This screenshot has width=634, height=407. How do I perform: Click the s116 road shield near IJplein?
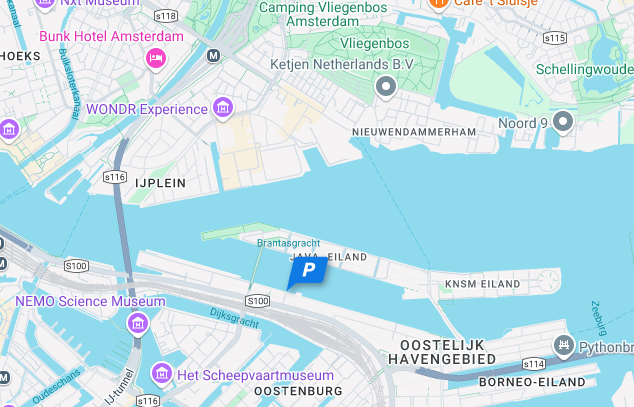click(x=115, y=177)
